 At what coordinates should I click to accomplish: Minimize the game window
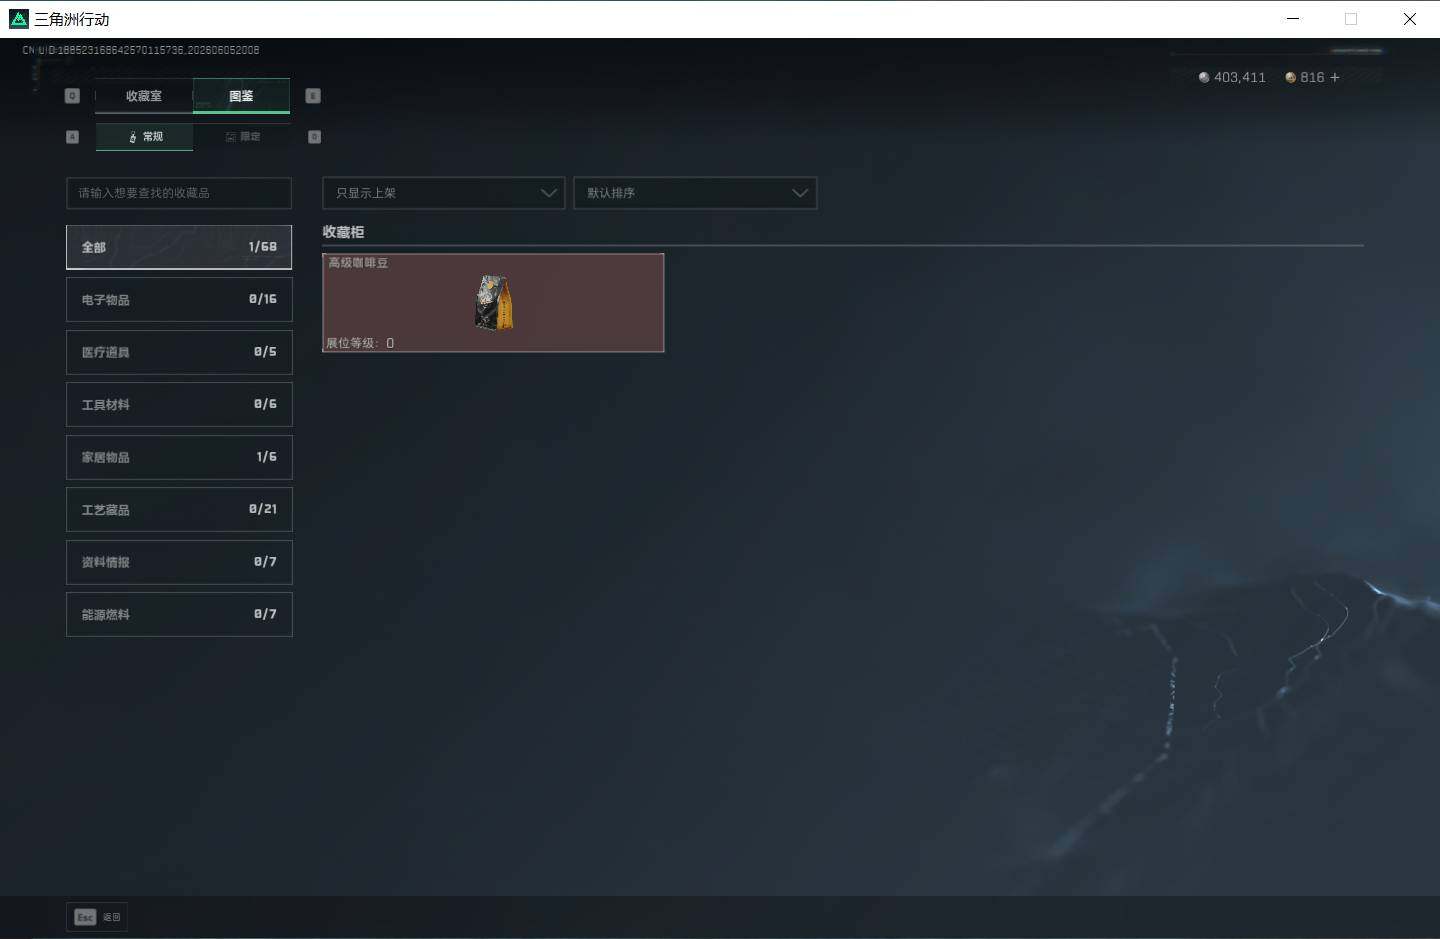(x=1293, y=19)
